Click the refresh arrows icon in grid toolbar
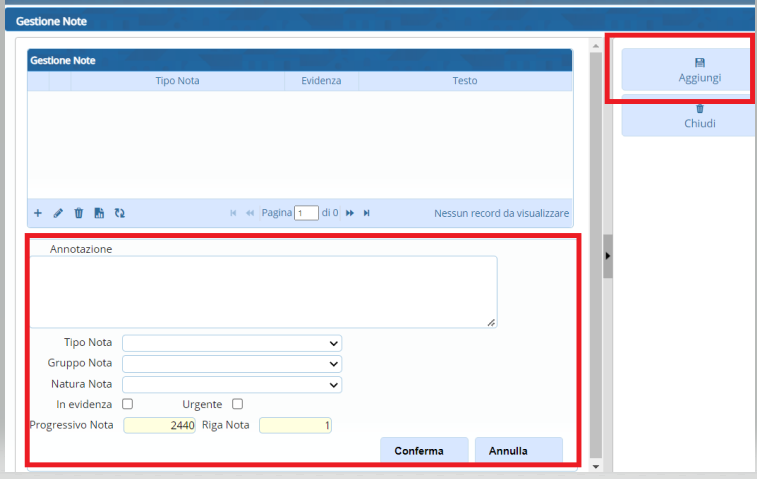Screen dimensions: 757x479 120,213
